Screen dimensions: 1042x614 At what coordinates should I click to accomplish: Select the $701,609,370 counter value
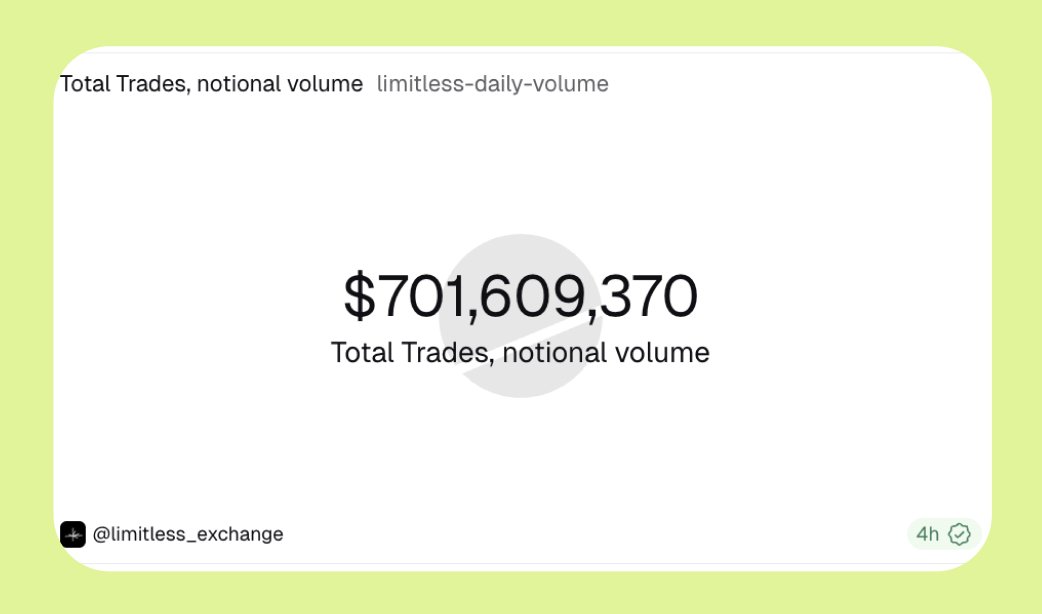pyautogui.click(x=520, y=297)
